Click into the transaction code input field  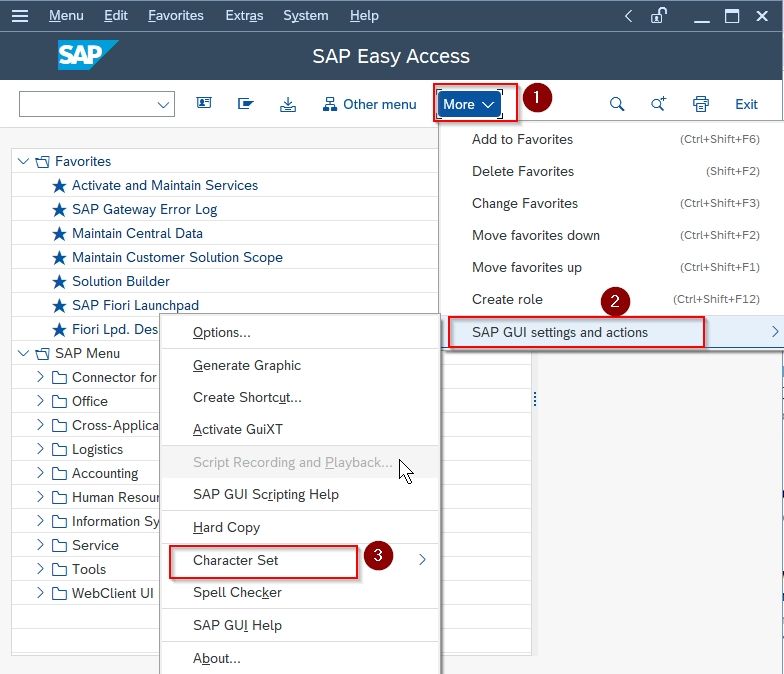(87, 104)
